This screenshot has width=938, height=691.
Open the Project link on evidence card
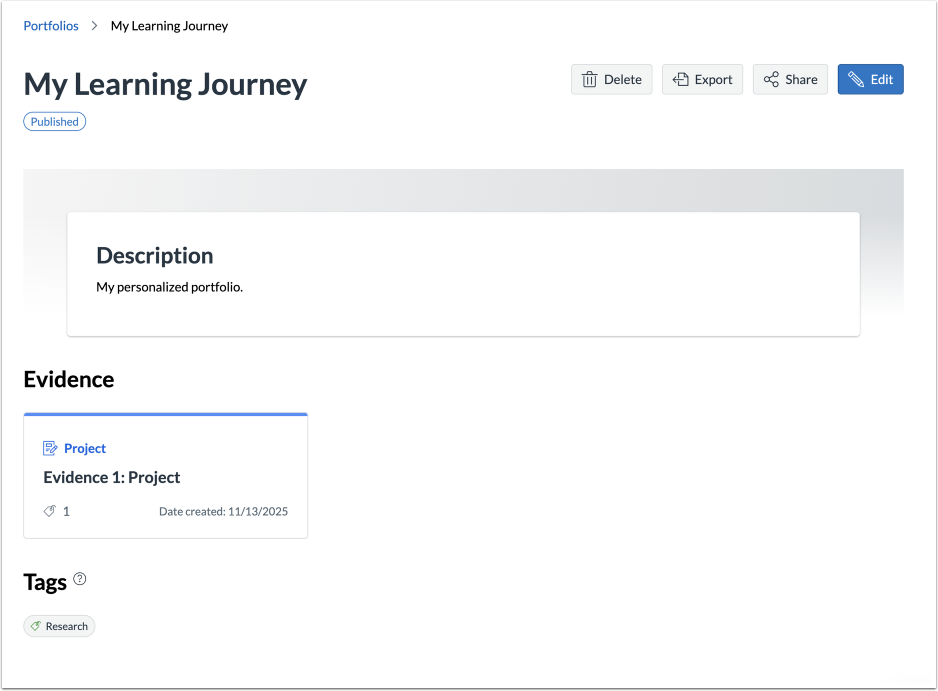[85, 448]
